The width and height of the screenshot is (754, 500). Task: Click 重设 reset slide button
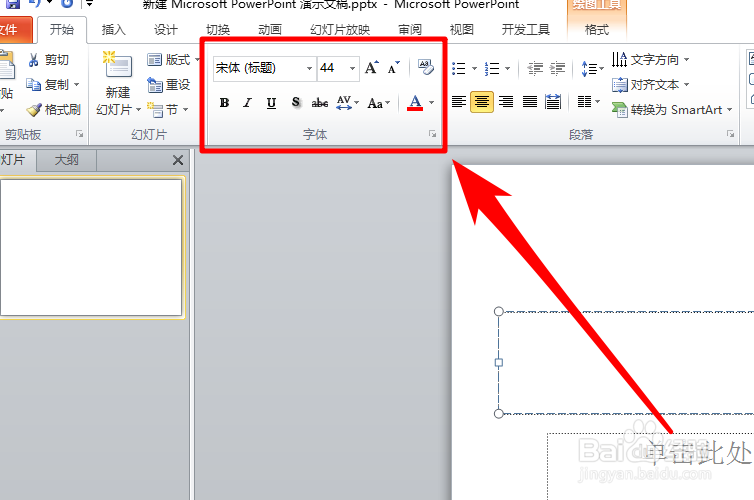pos(169,85)
